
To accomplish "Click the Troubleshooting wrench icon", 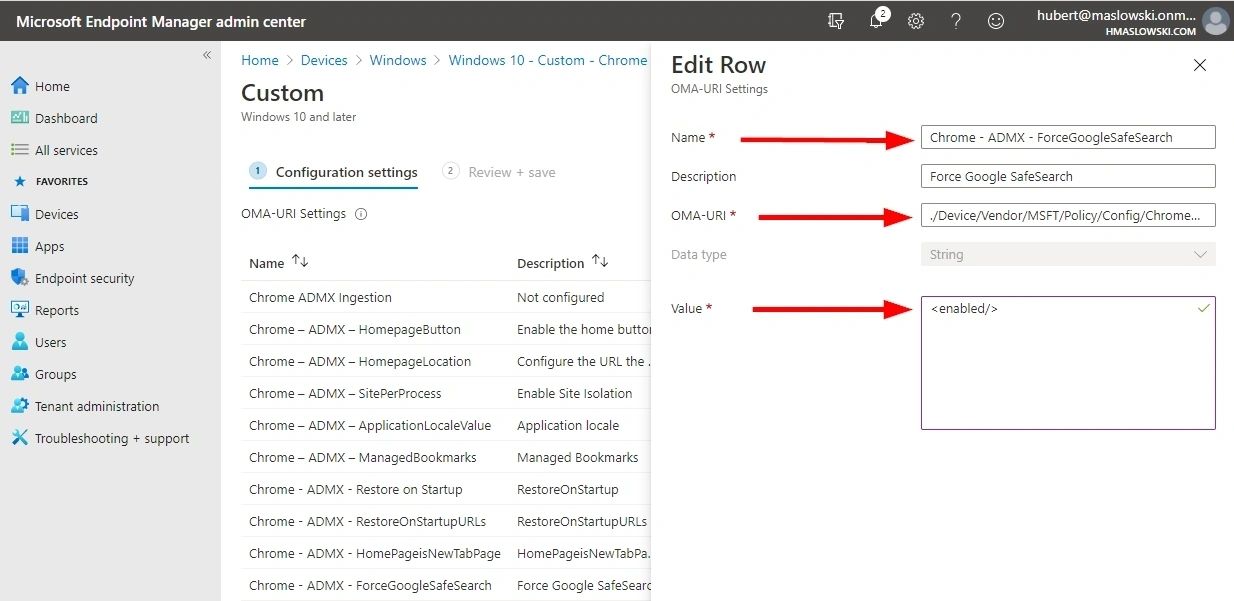I will [19, 438].
